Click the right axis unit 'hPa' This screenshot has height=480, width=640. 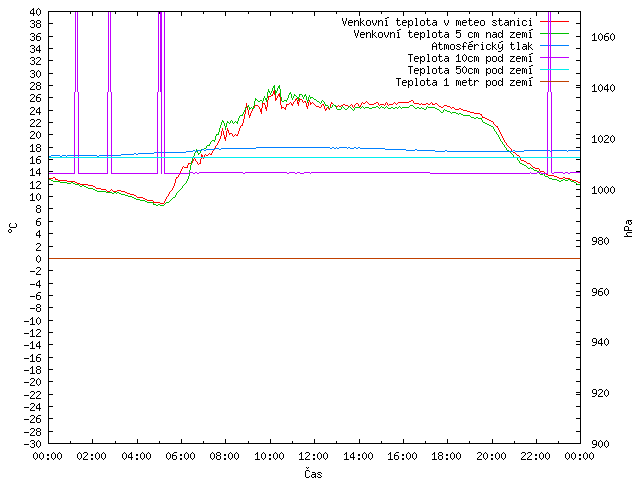point(628,228)
